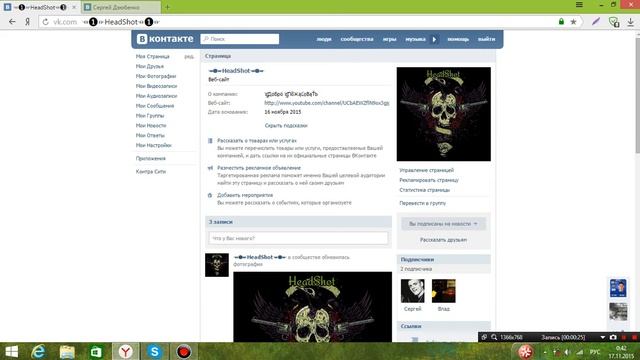640x360 pixels.
Task: Switch to Yandex Browser taskbar icon
Action: tap(126, 351)
